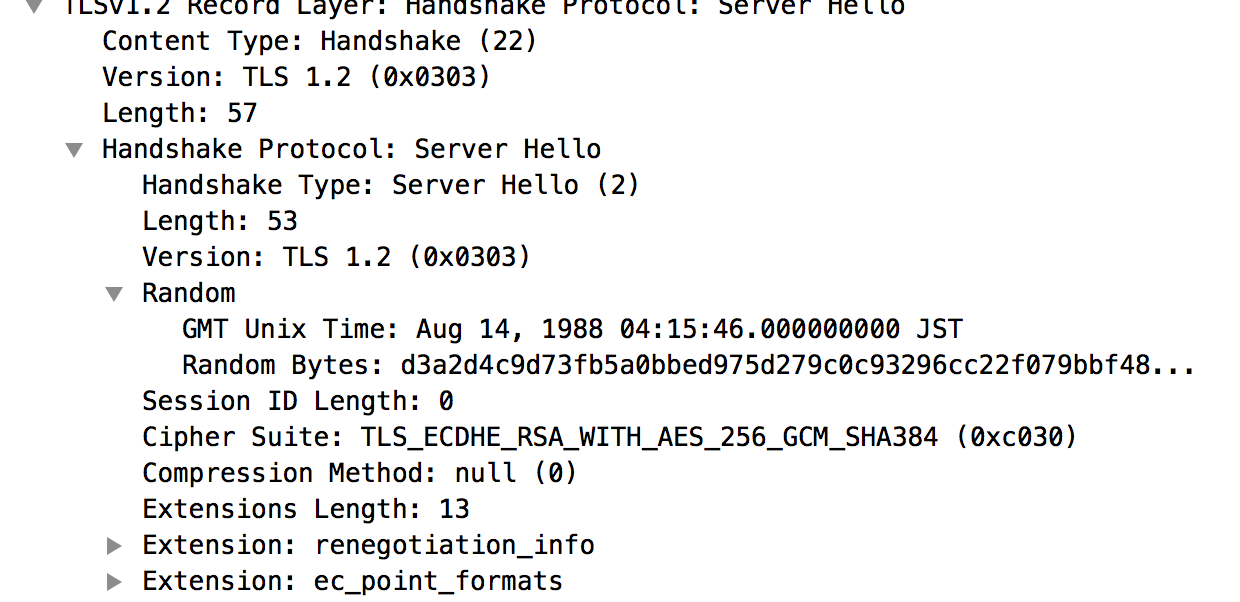1240x602 pixels.
Task: Select the Handshake Type: Server Hello field
Action: (x=390, y=185)
